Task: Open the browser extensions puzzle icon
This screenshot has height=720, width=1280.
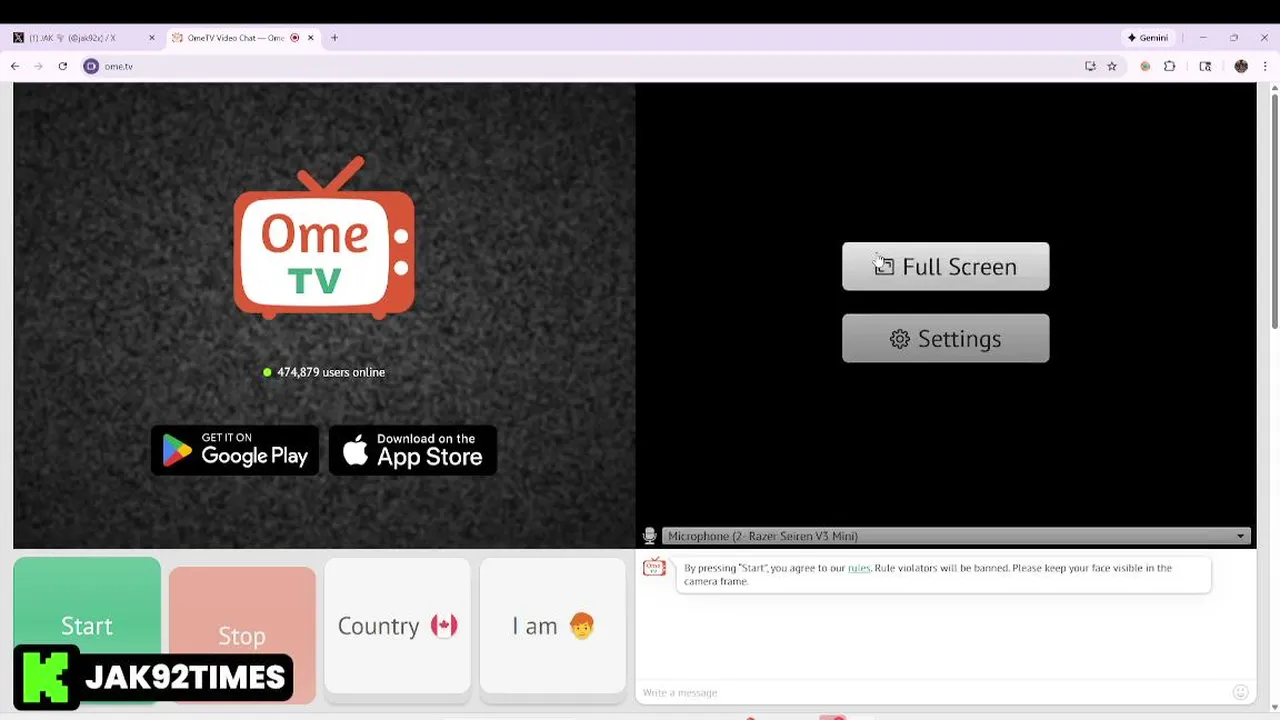Action: pos(1169,66)
